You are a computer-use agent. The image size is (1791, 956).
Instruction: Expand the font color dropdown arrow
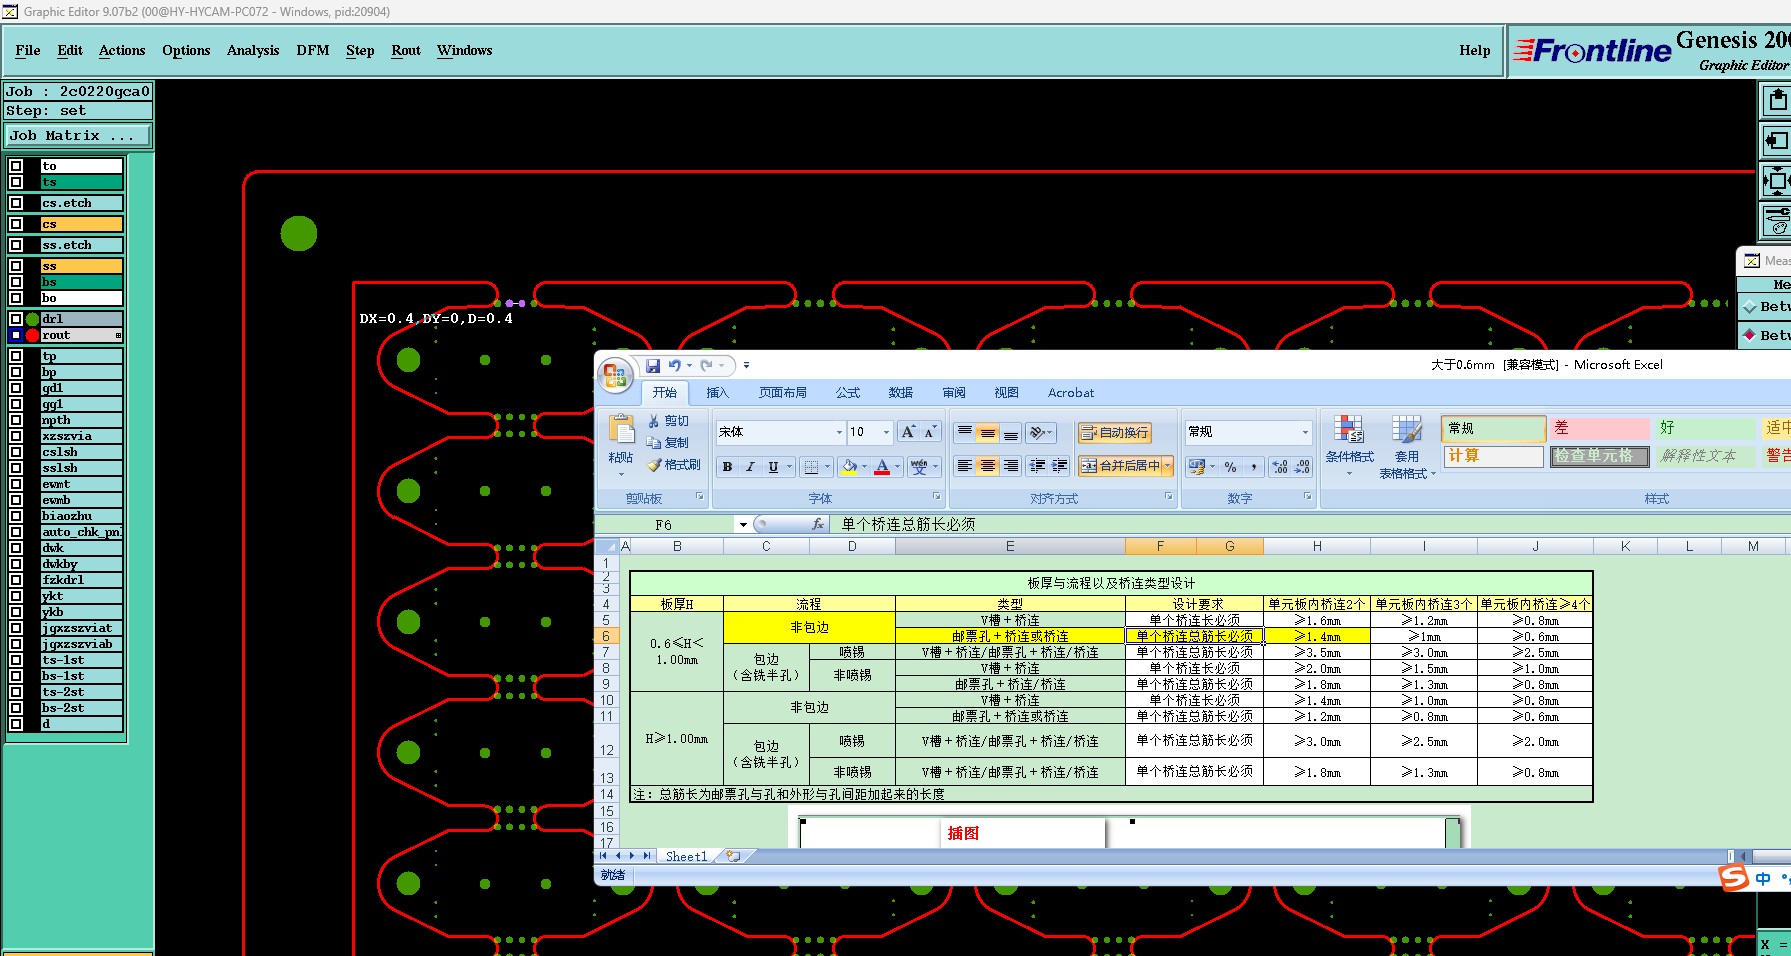point(897,467)
